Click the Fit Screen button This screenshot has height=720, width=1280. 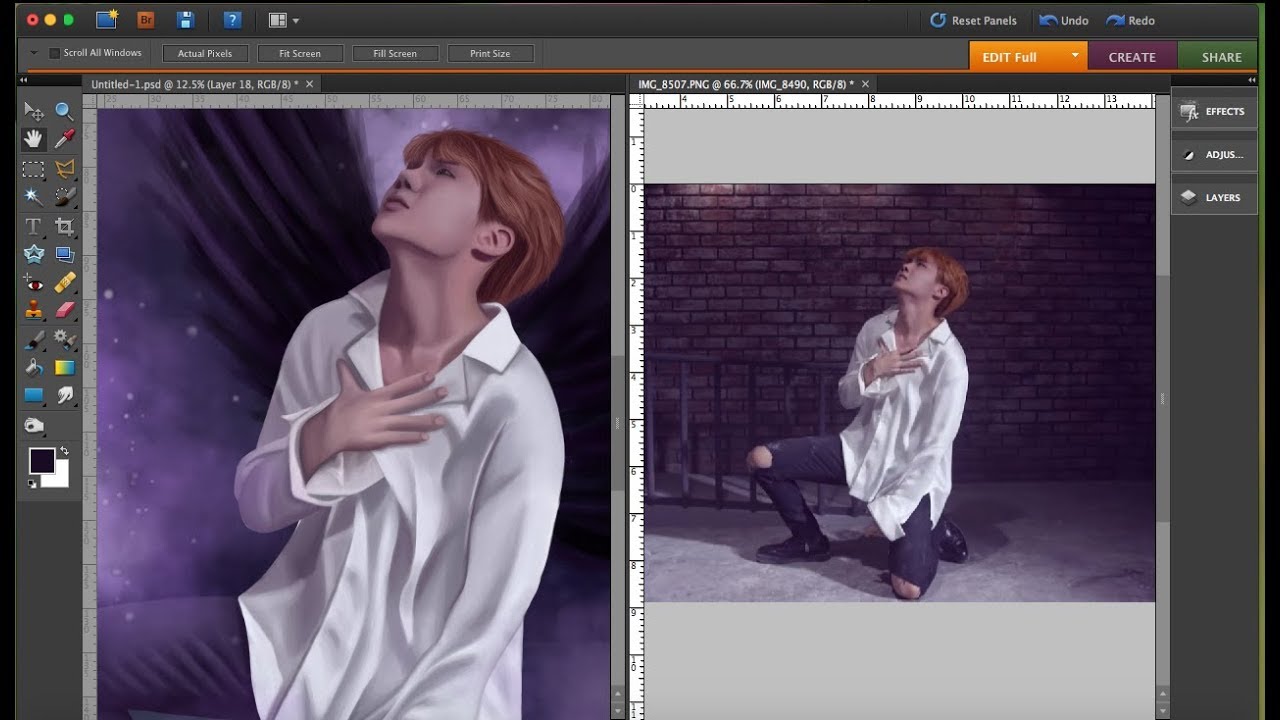click(x=300, y=53)
